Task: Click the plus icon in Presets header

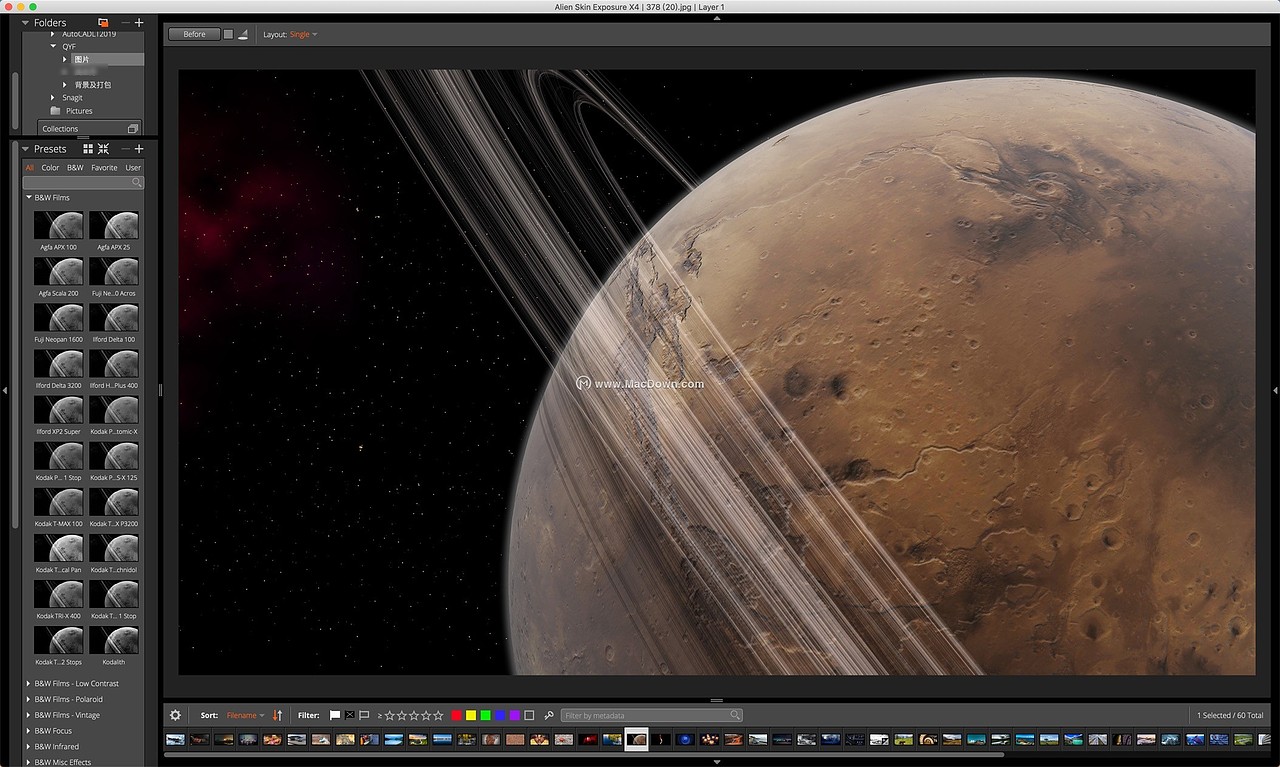Action: (x=139, y=149)
